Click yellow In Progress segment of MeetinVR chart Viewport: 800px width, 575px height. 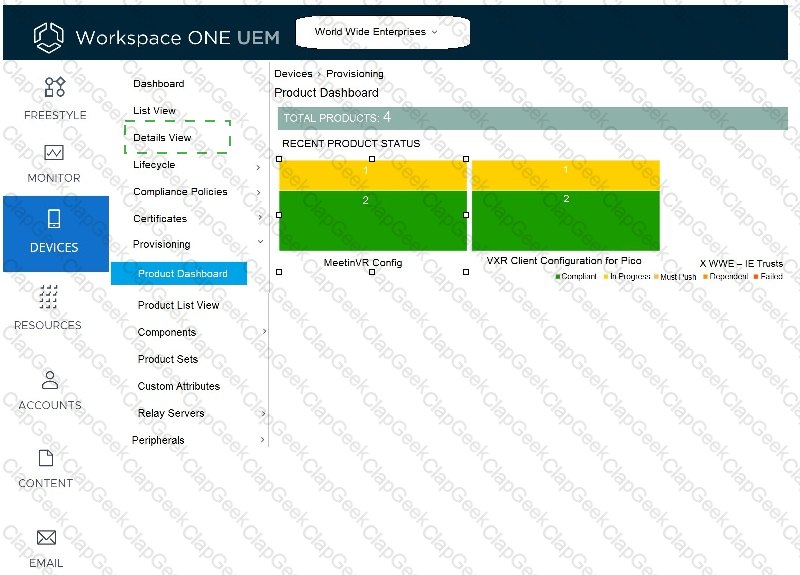point(372,174)
